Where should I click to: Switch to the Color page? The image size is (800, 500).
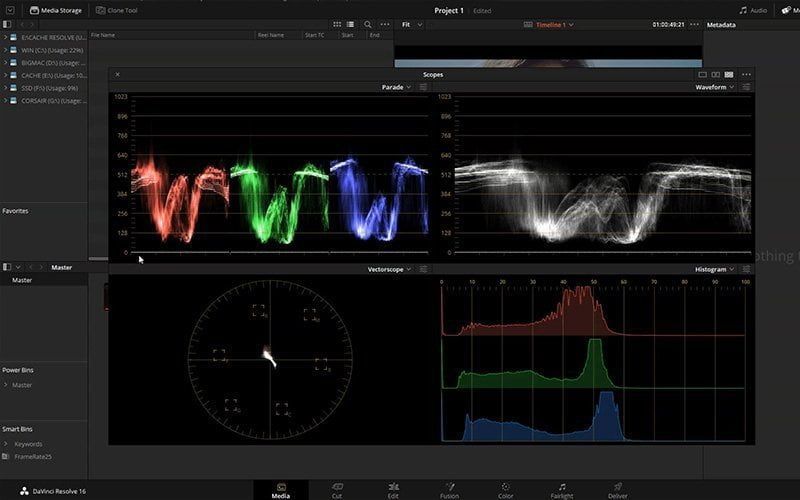tap(506, 490)
